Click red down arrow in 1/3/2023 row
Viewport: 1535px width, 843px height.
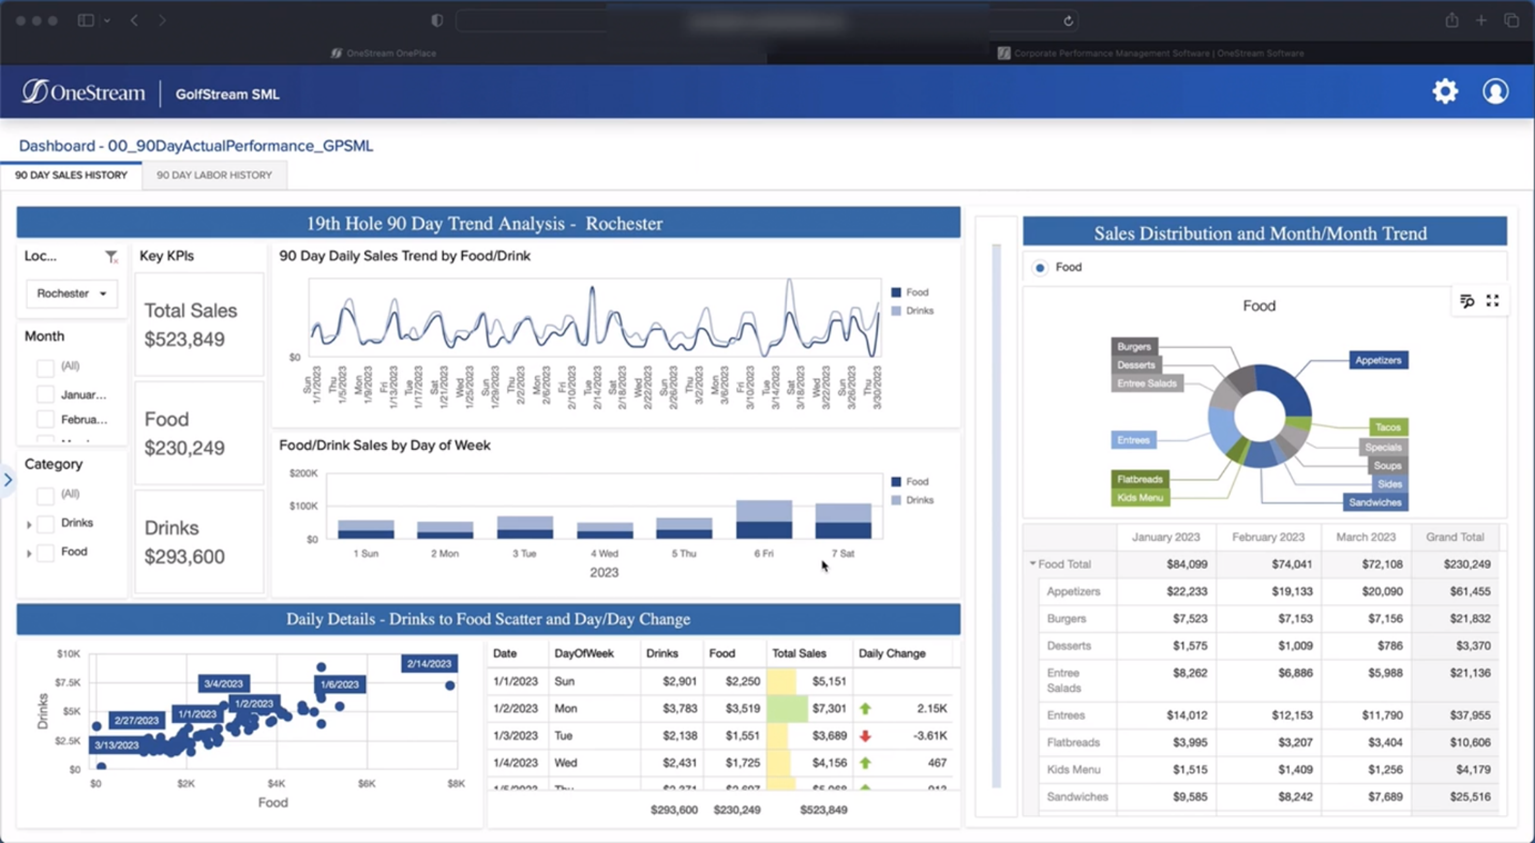pos(865,735)
